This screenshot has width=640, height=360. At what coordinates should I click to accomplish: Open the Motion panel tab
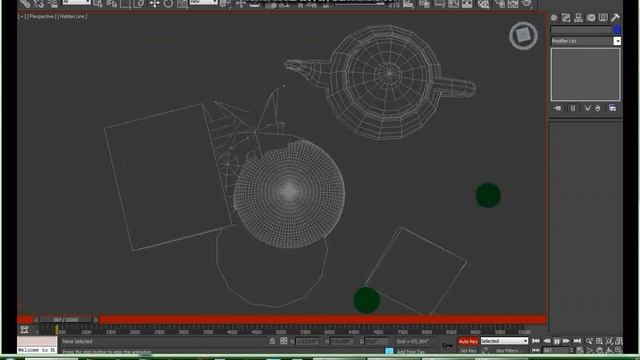pos(591,18)
